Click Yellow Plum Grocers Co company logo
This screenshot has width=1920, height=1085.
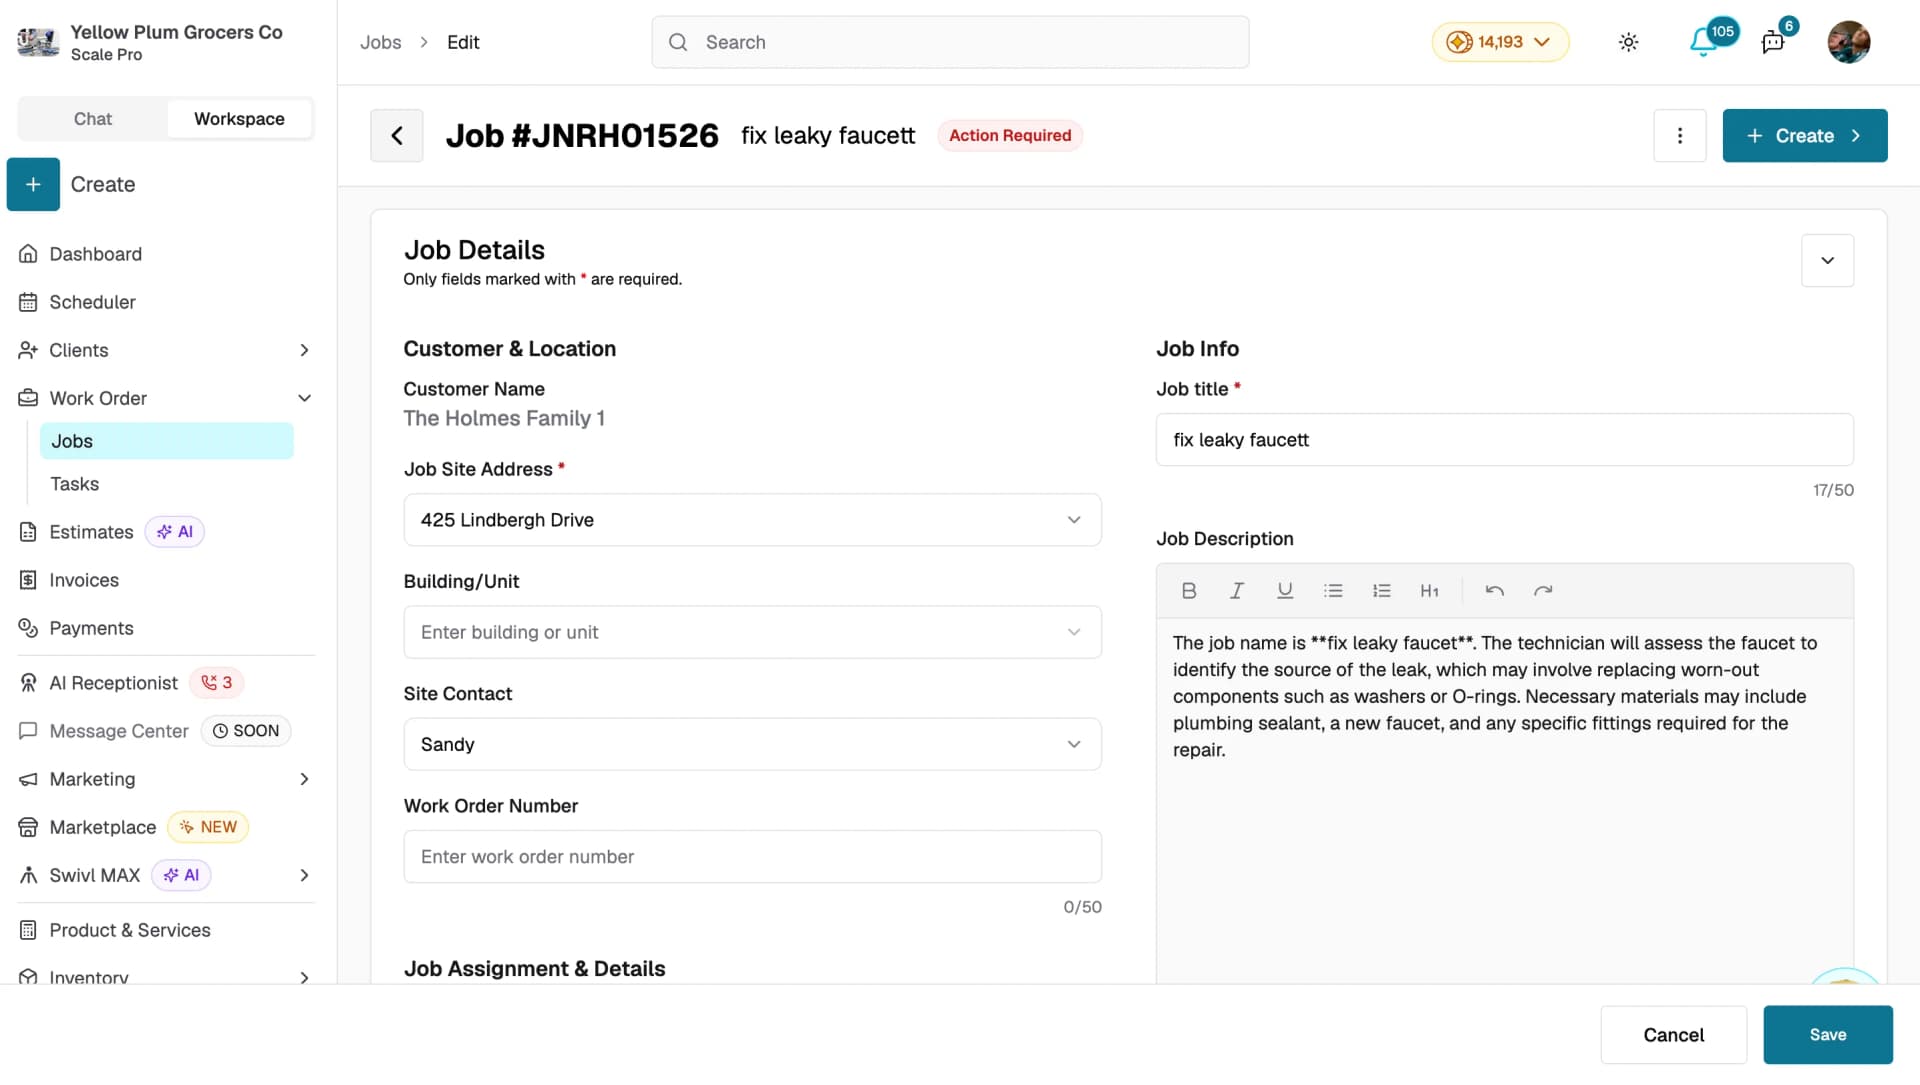point(38,42)
